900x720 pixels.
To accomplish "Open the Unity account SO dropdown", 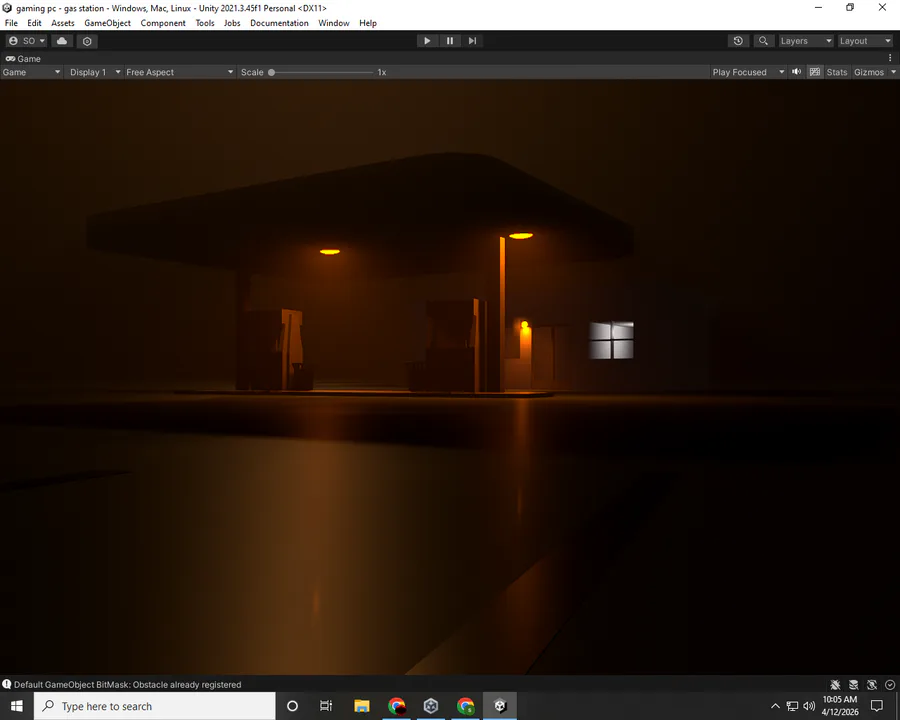I will (x=26, y=41).
